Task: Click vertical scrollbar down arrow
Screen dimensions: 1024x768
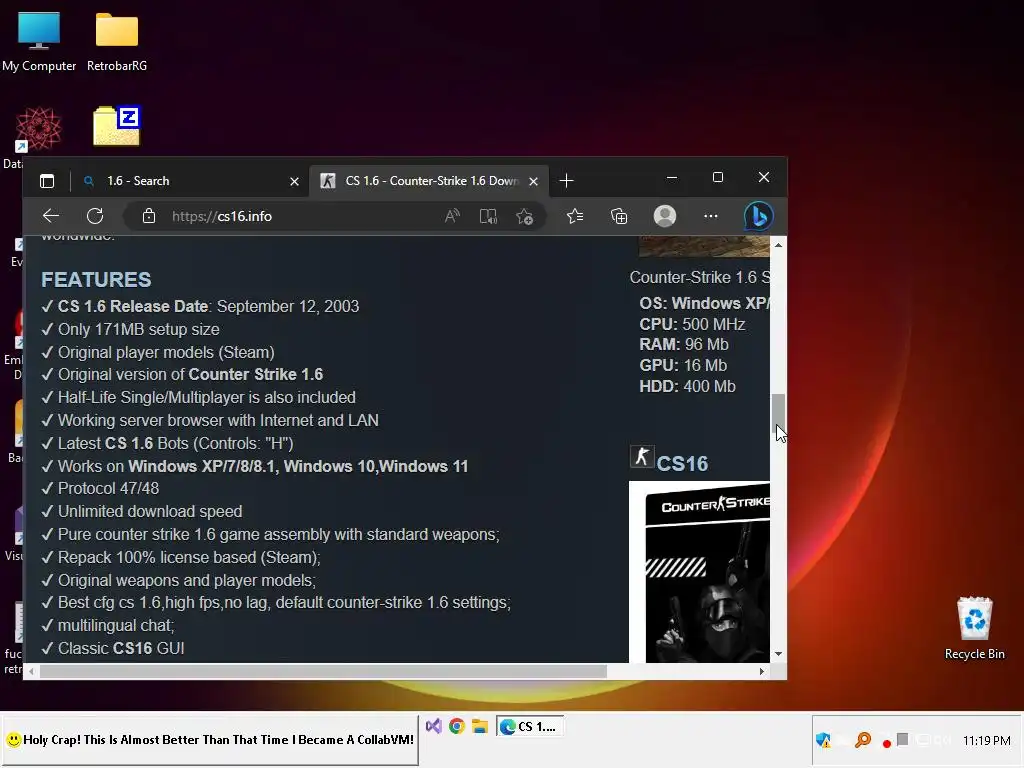Action: (x=778, y=654)
